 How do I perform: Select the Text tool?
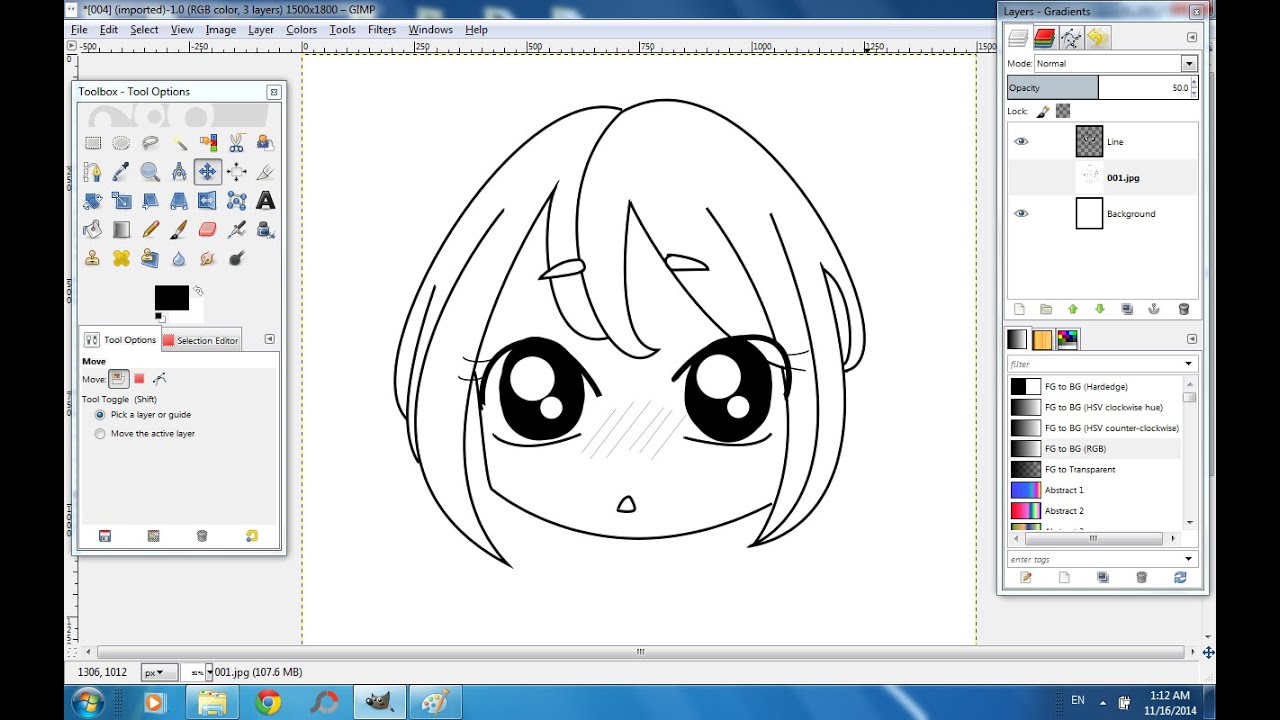click(265, 201)
